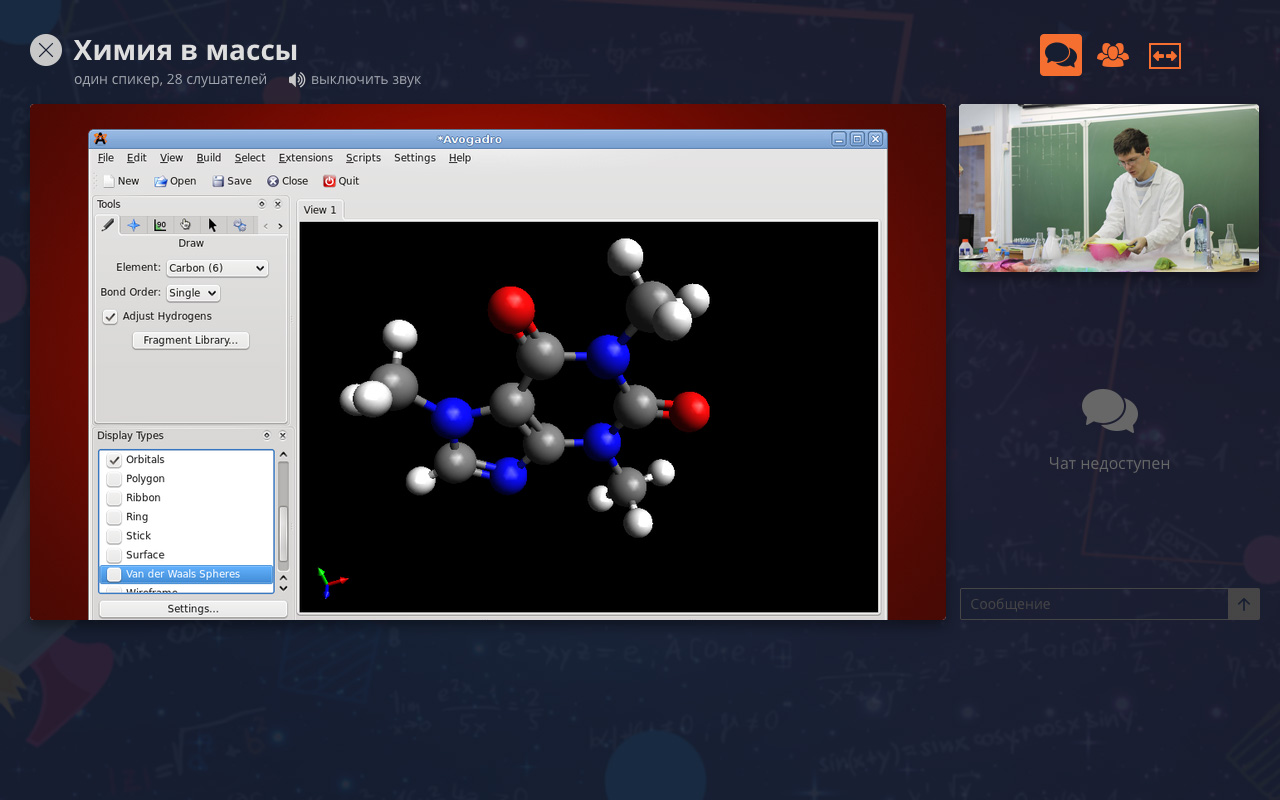Toggle Adjust Hydrogens checkbox
This screenshot has width=1280, height=800.
111,317
